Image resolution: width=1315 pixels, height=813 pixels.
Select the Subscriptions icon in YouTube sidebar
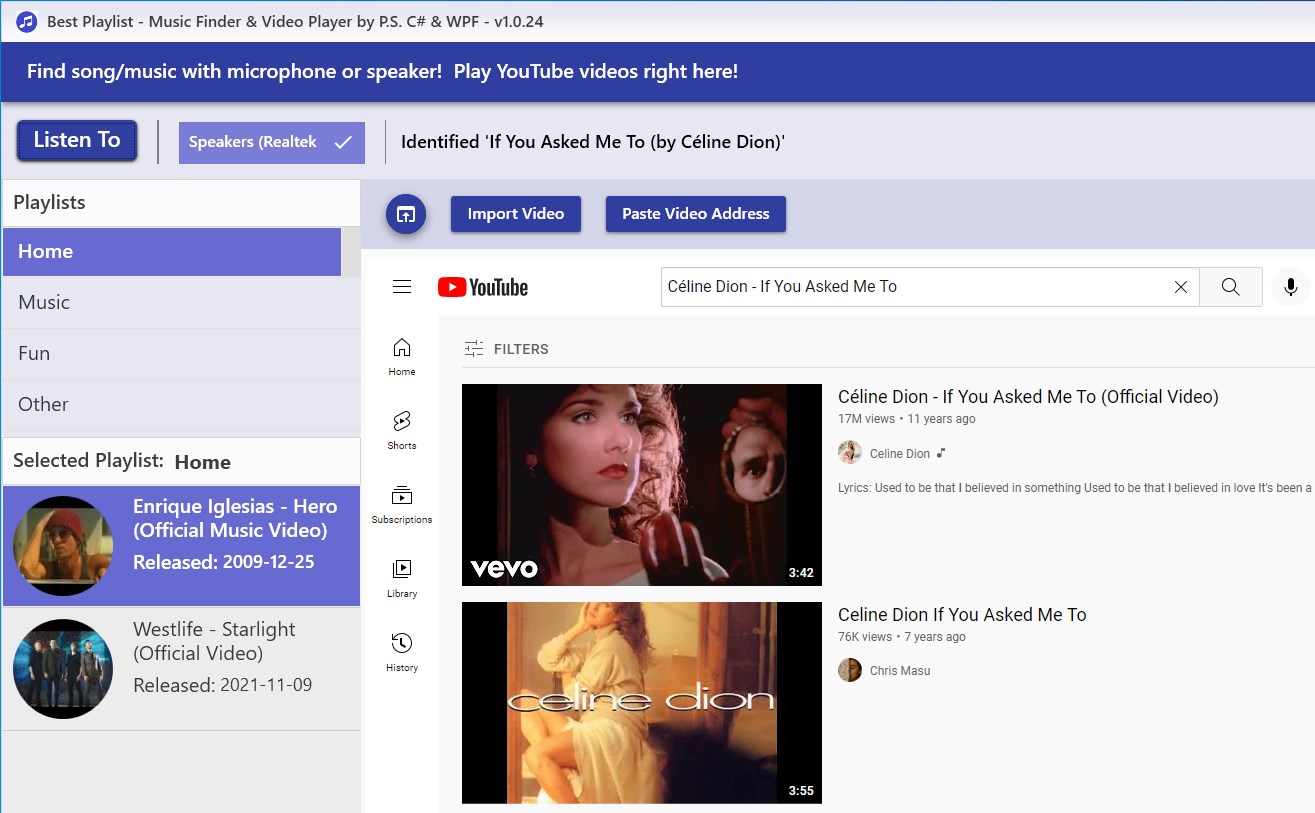401,500
